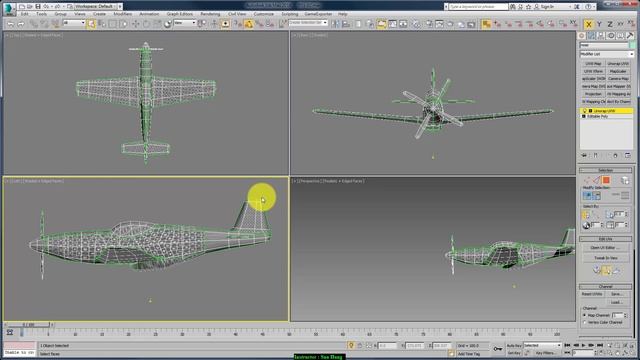Screen dimensions: 640x360
Task: Click the Mirror tool icon
Action: (336, 24)
